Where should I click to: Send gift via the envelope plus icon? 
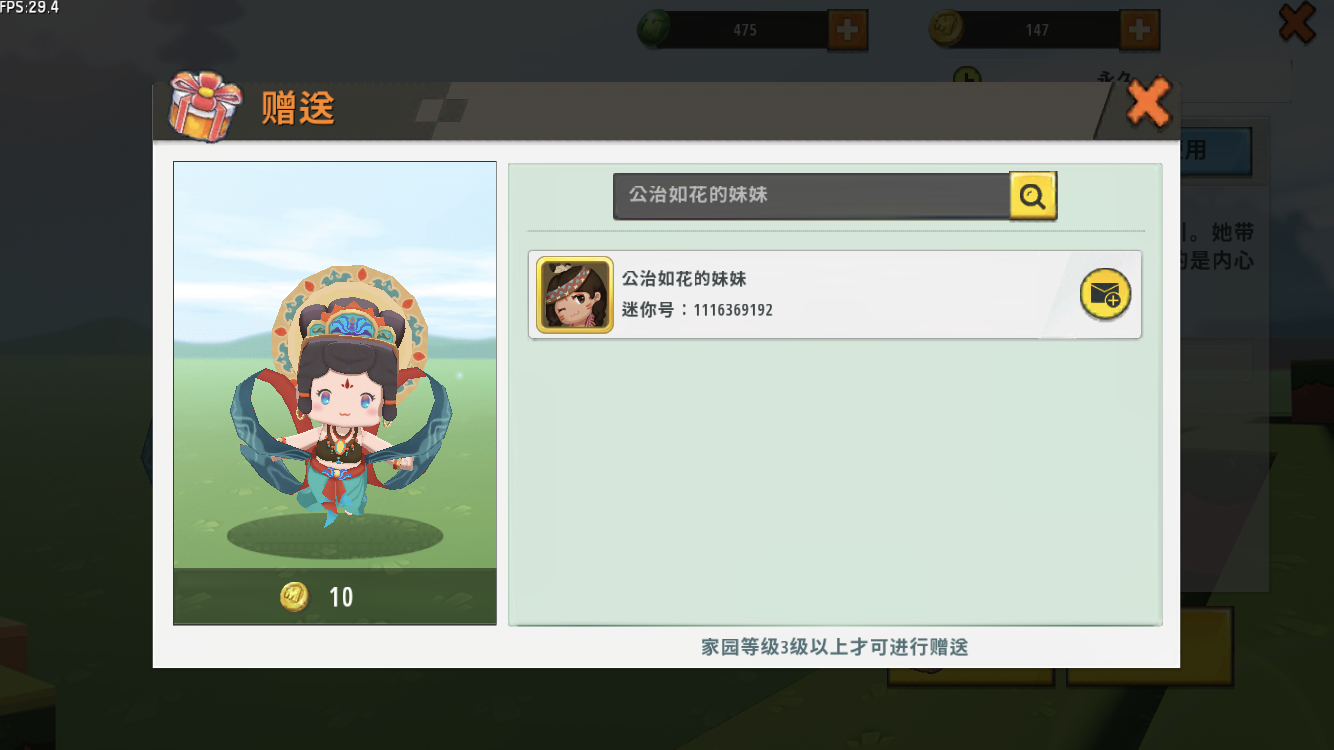click(1105, 294)
